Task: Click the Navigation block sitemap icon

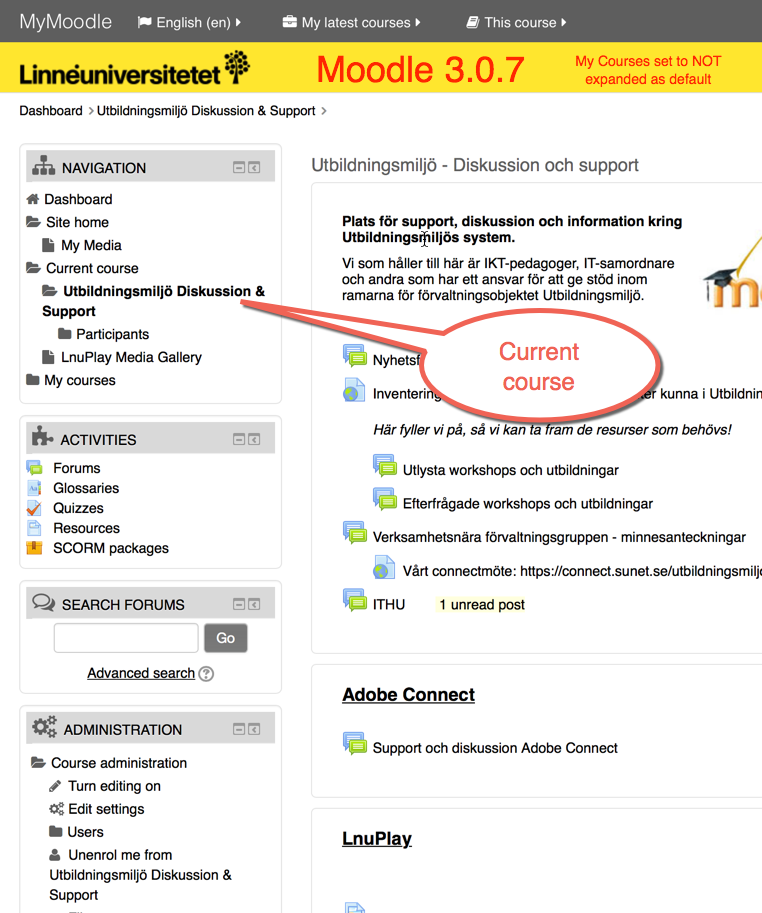Action: [44, 166]
